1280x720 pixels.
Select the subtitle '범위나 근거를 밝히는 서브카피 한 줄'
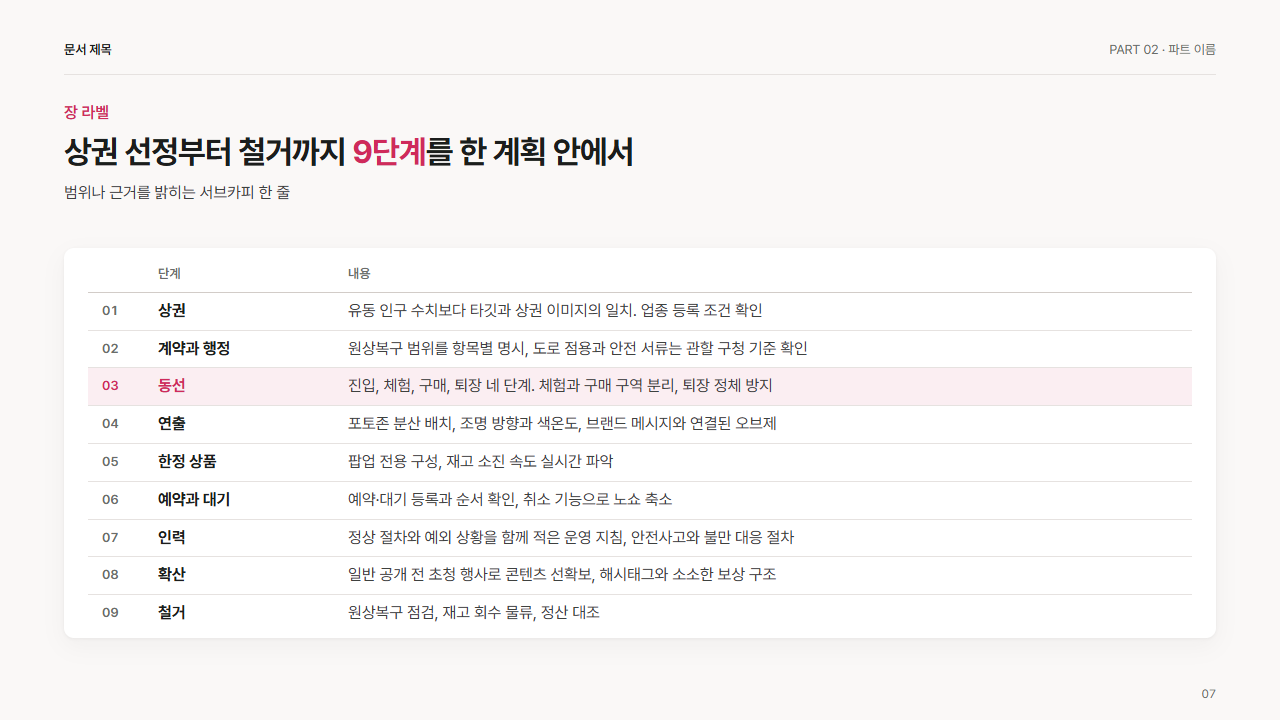[177, 192]
